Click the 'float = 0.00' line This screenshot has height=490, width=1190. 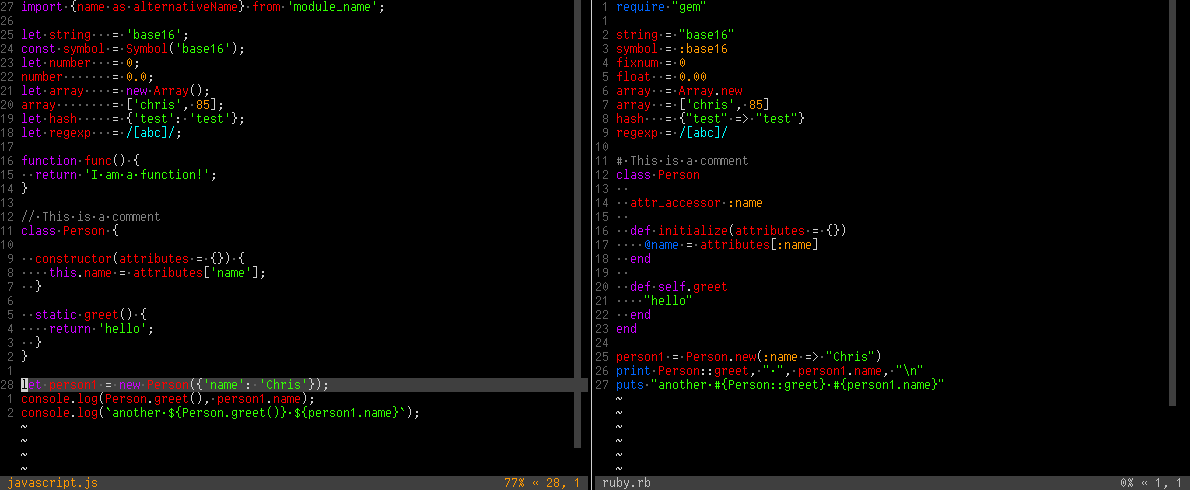point(662,77)
